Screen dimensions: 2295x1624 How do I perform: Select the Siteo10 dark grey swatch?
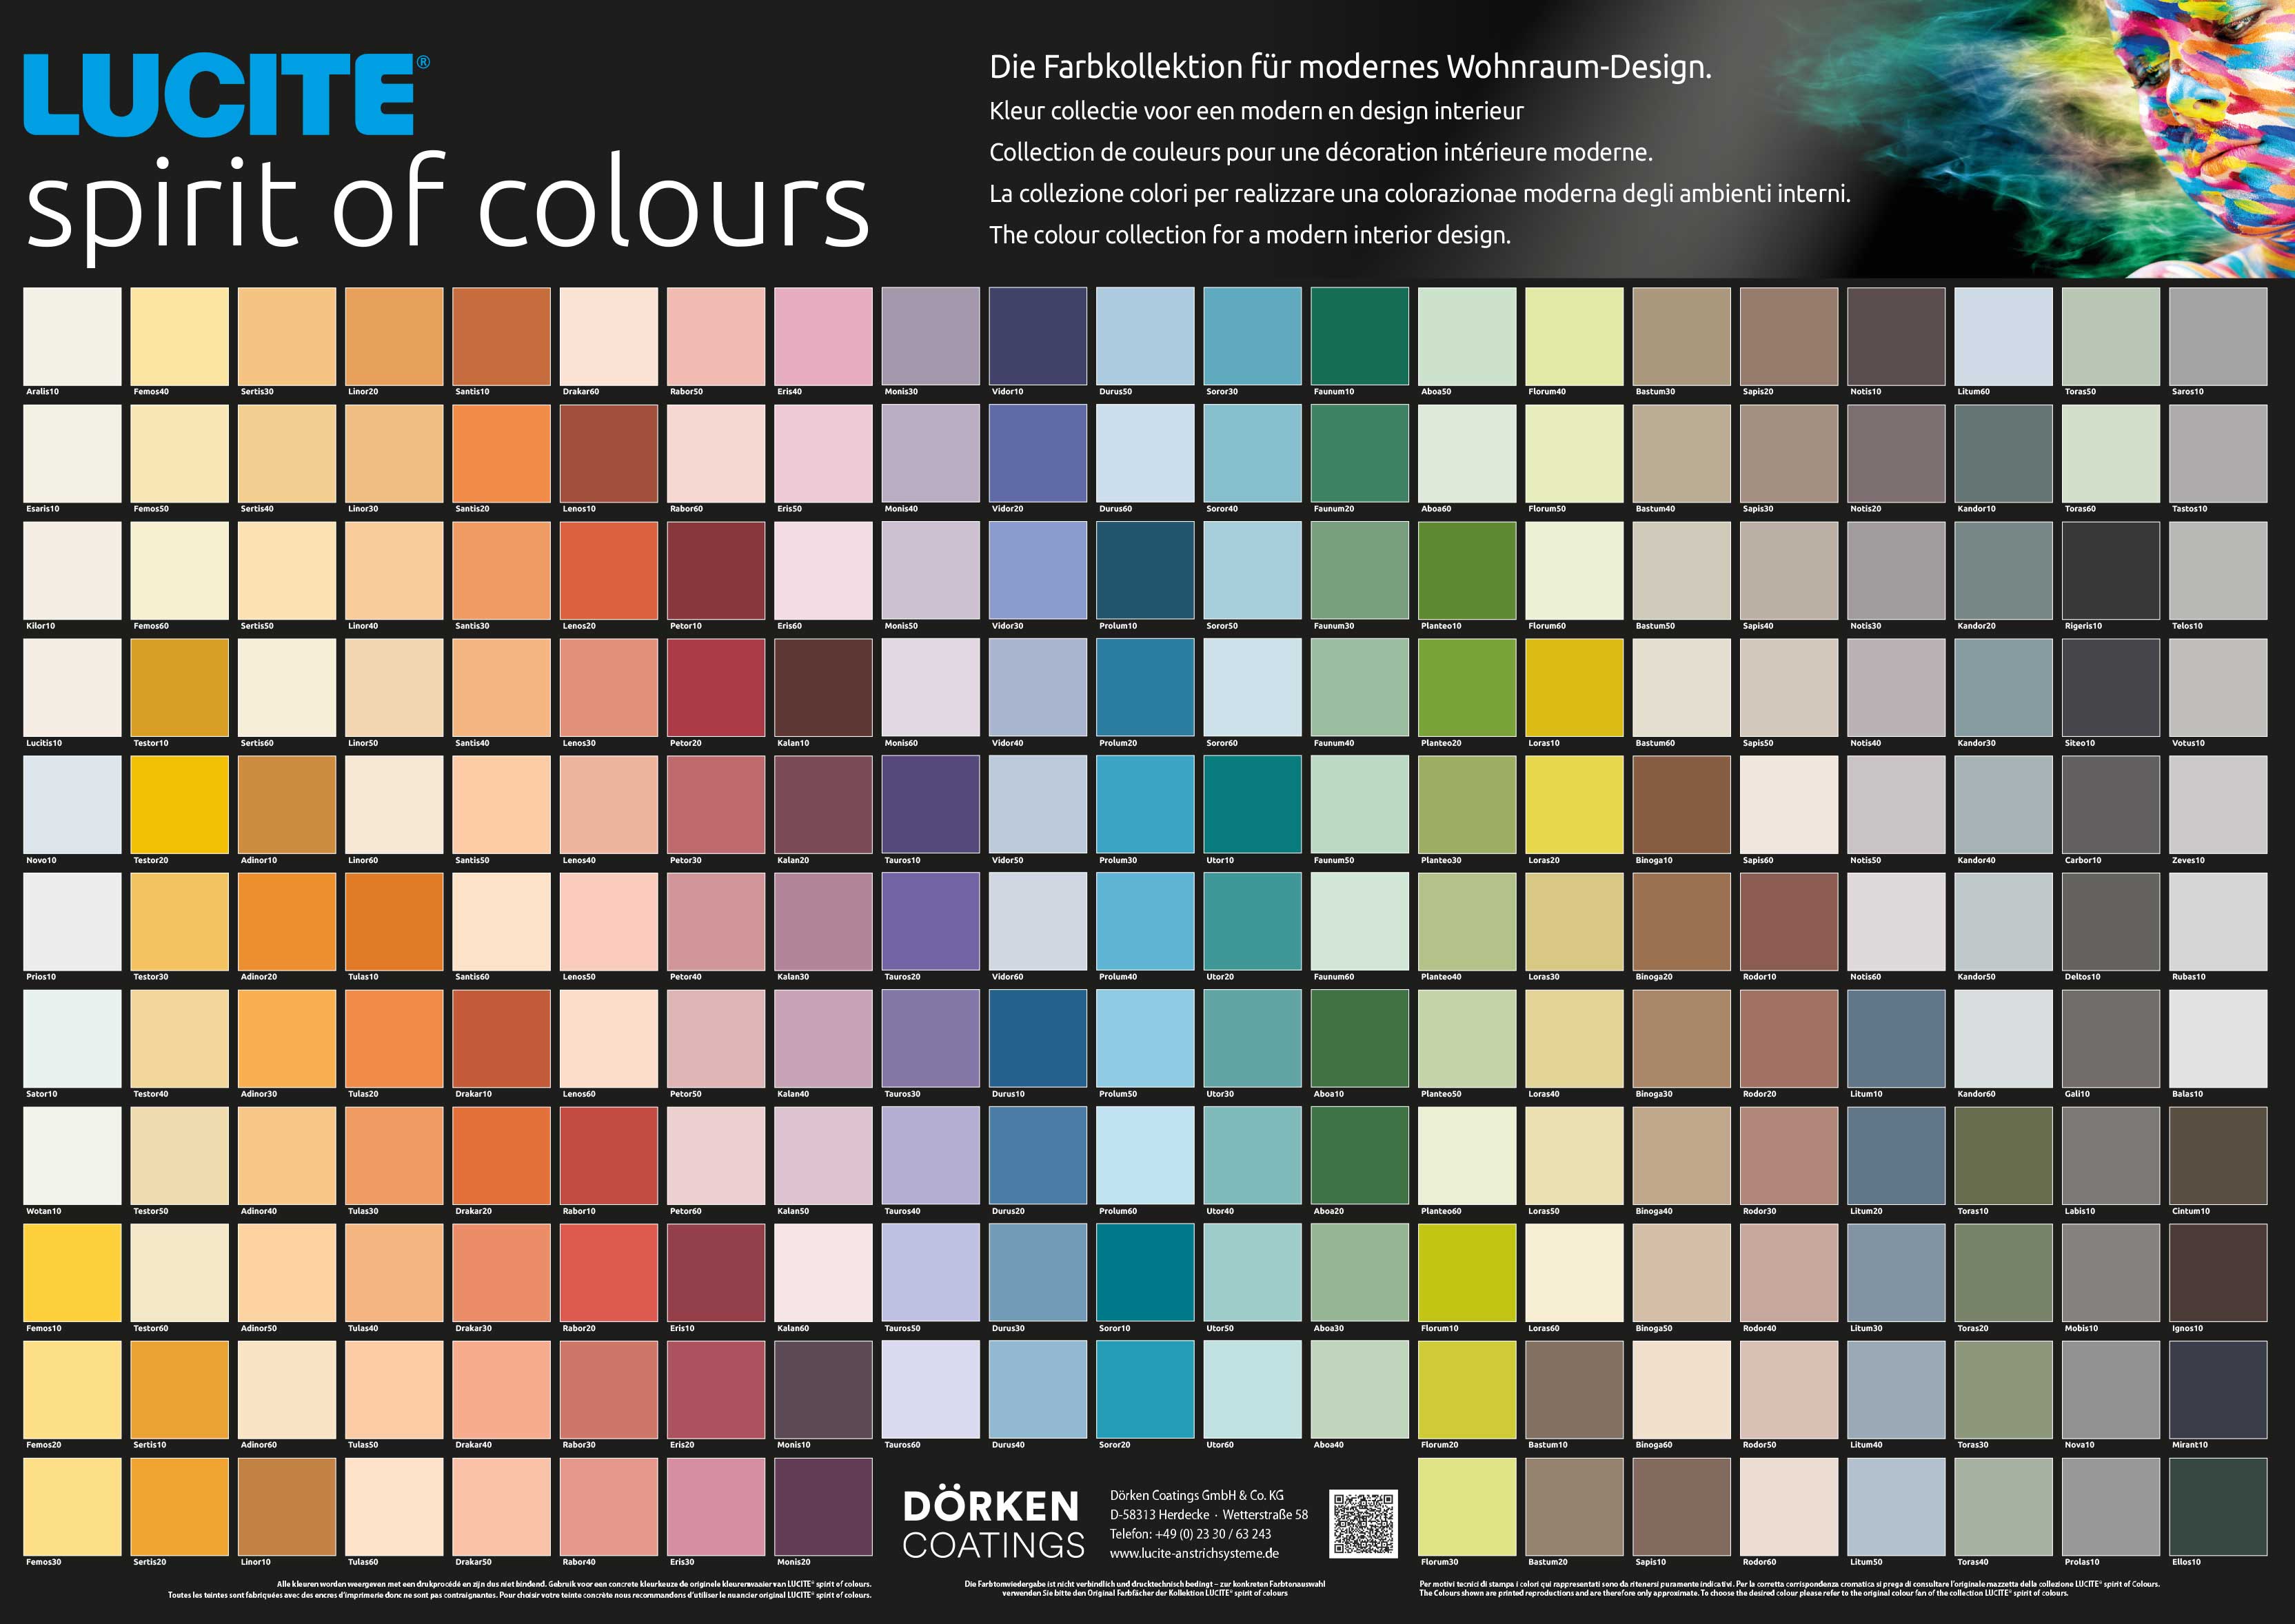(2111, 687)
